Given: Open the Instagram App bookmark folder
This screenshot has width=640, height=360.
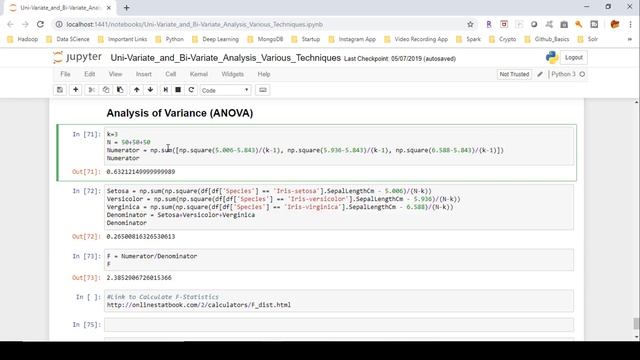Looking at the screenshot, I should pos(352,39).
